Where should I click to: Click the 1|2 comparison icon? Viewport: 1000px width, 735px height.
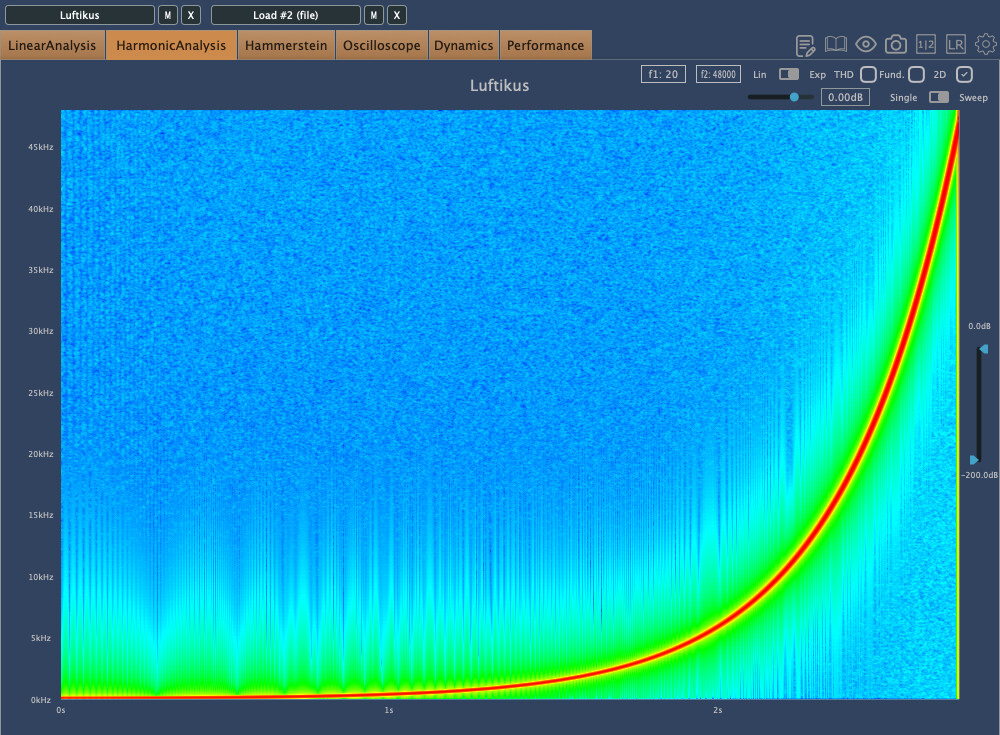(926, 45)
